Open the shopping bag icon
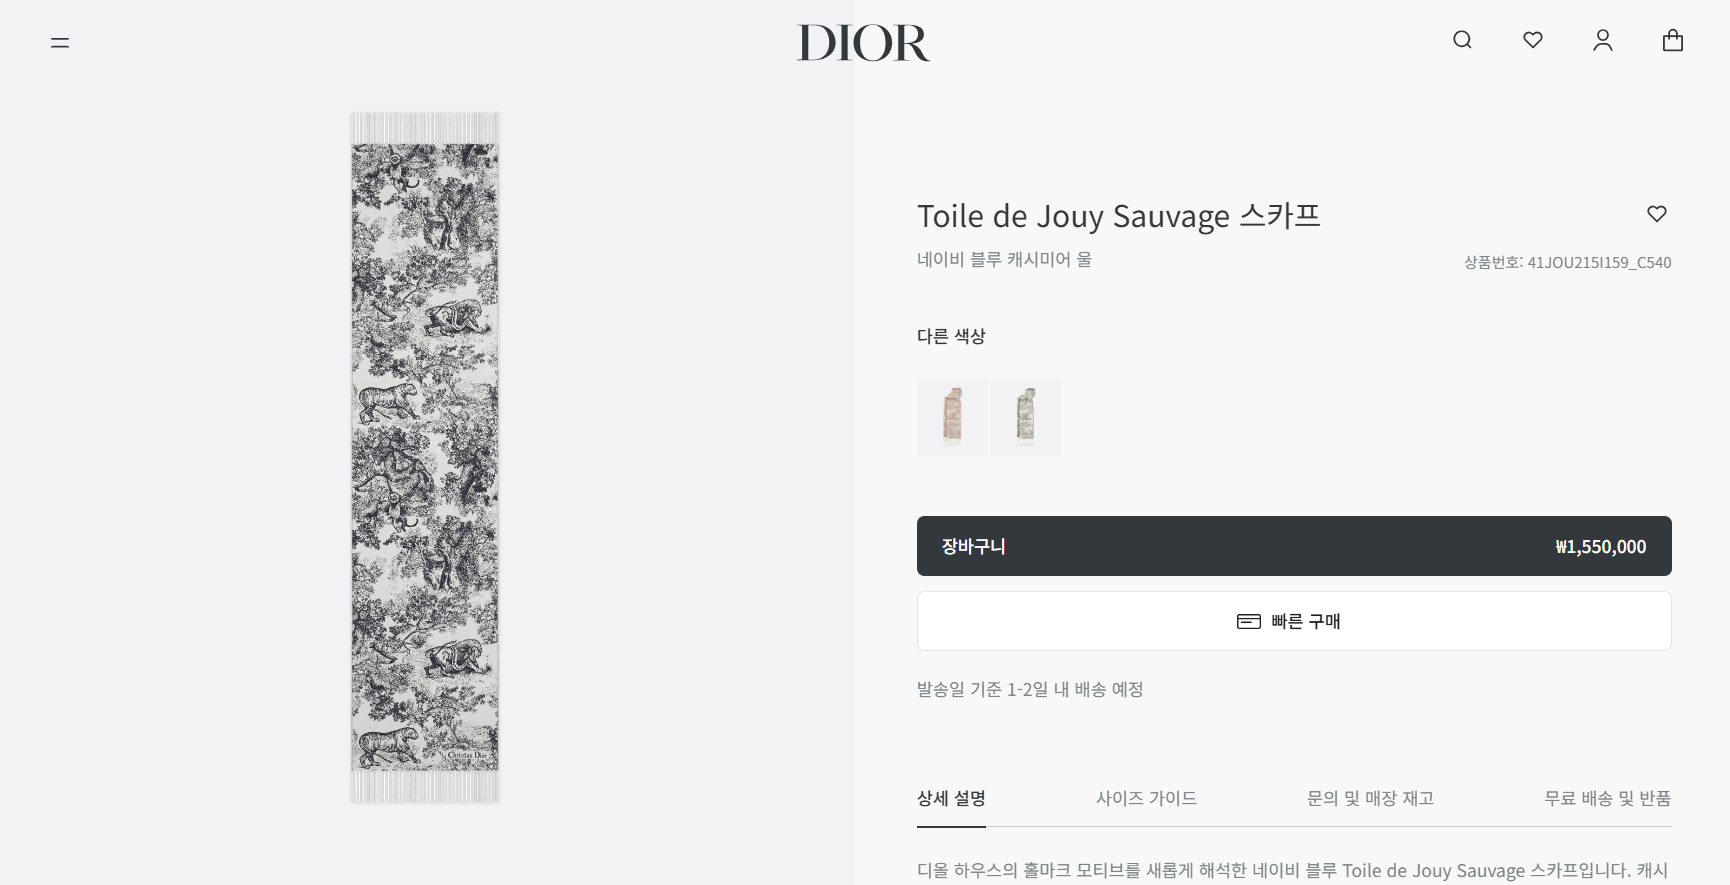The width and height of the screenshot is (1730, 885). coord(1673,40)
